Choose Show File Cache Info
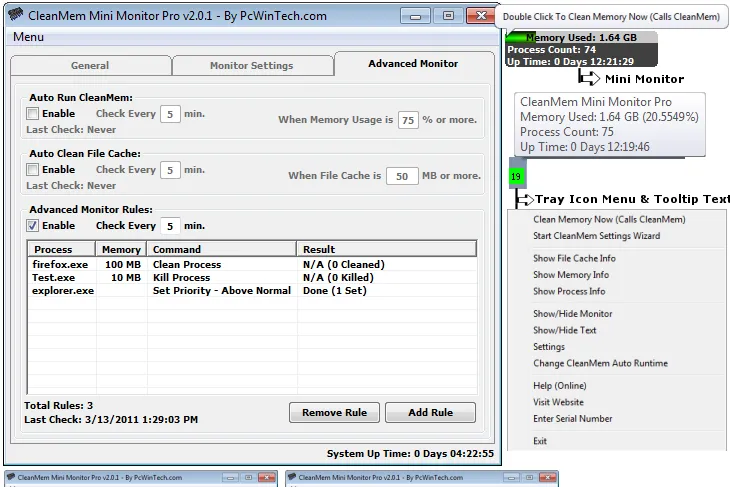Viewport: 730px width, 487px height. 574,258
